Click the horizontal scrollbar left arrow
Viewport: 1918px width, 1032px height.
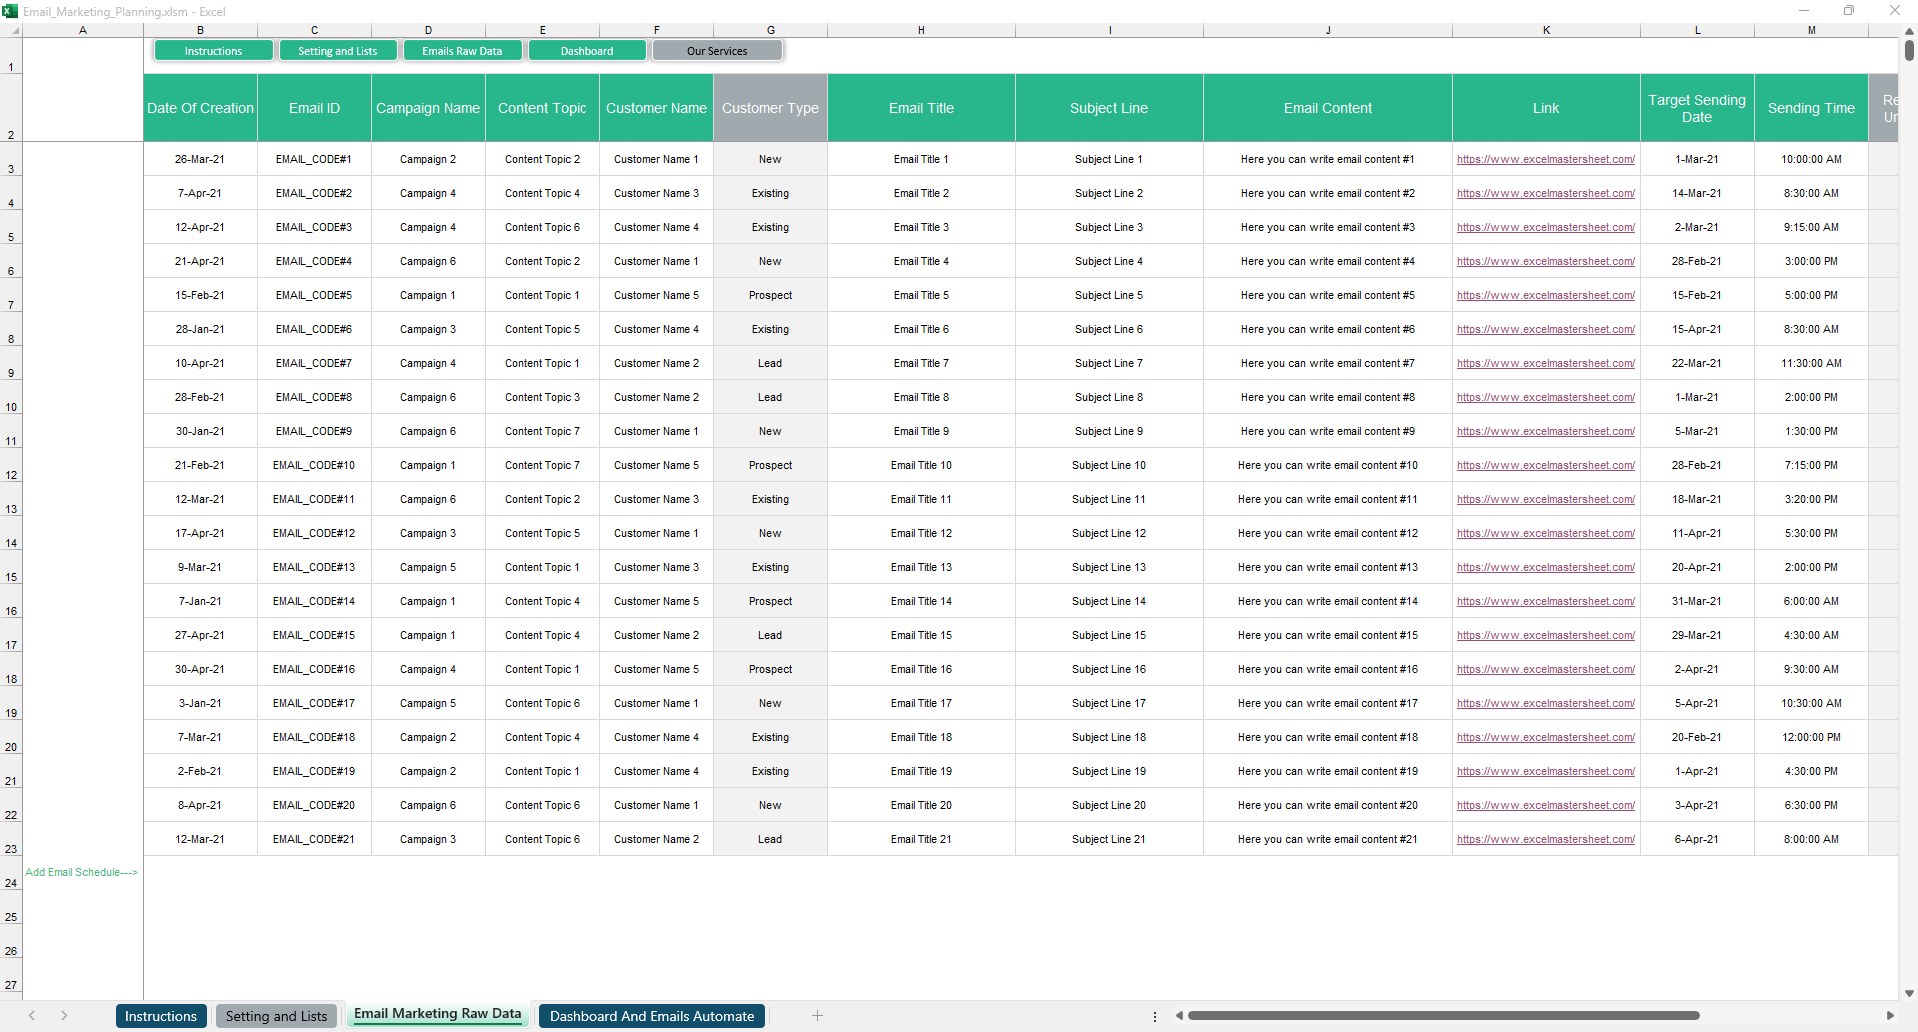tap(1180, 1016)
